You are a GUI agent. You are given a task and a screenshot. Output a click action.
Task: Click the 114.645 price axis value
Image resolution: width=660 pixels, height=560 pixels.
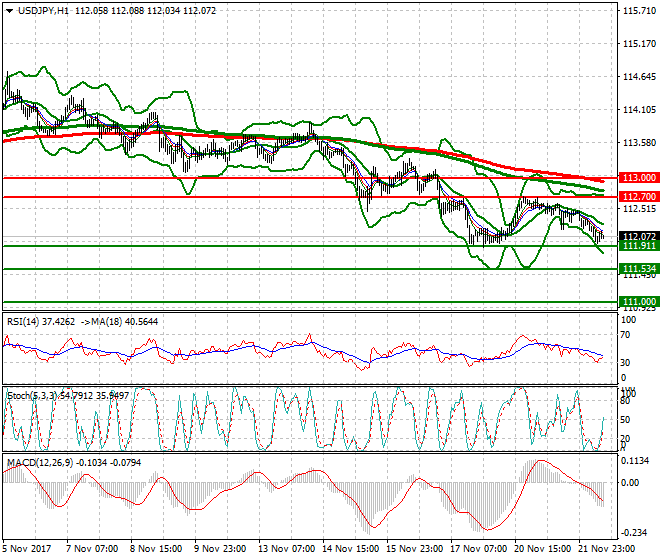tap(639, 77)
